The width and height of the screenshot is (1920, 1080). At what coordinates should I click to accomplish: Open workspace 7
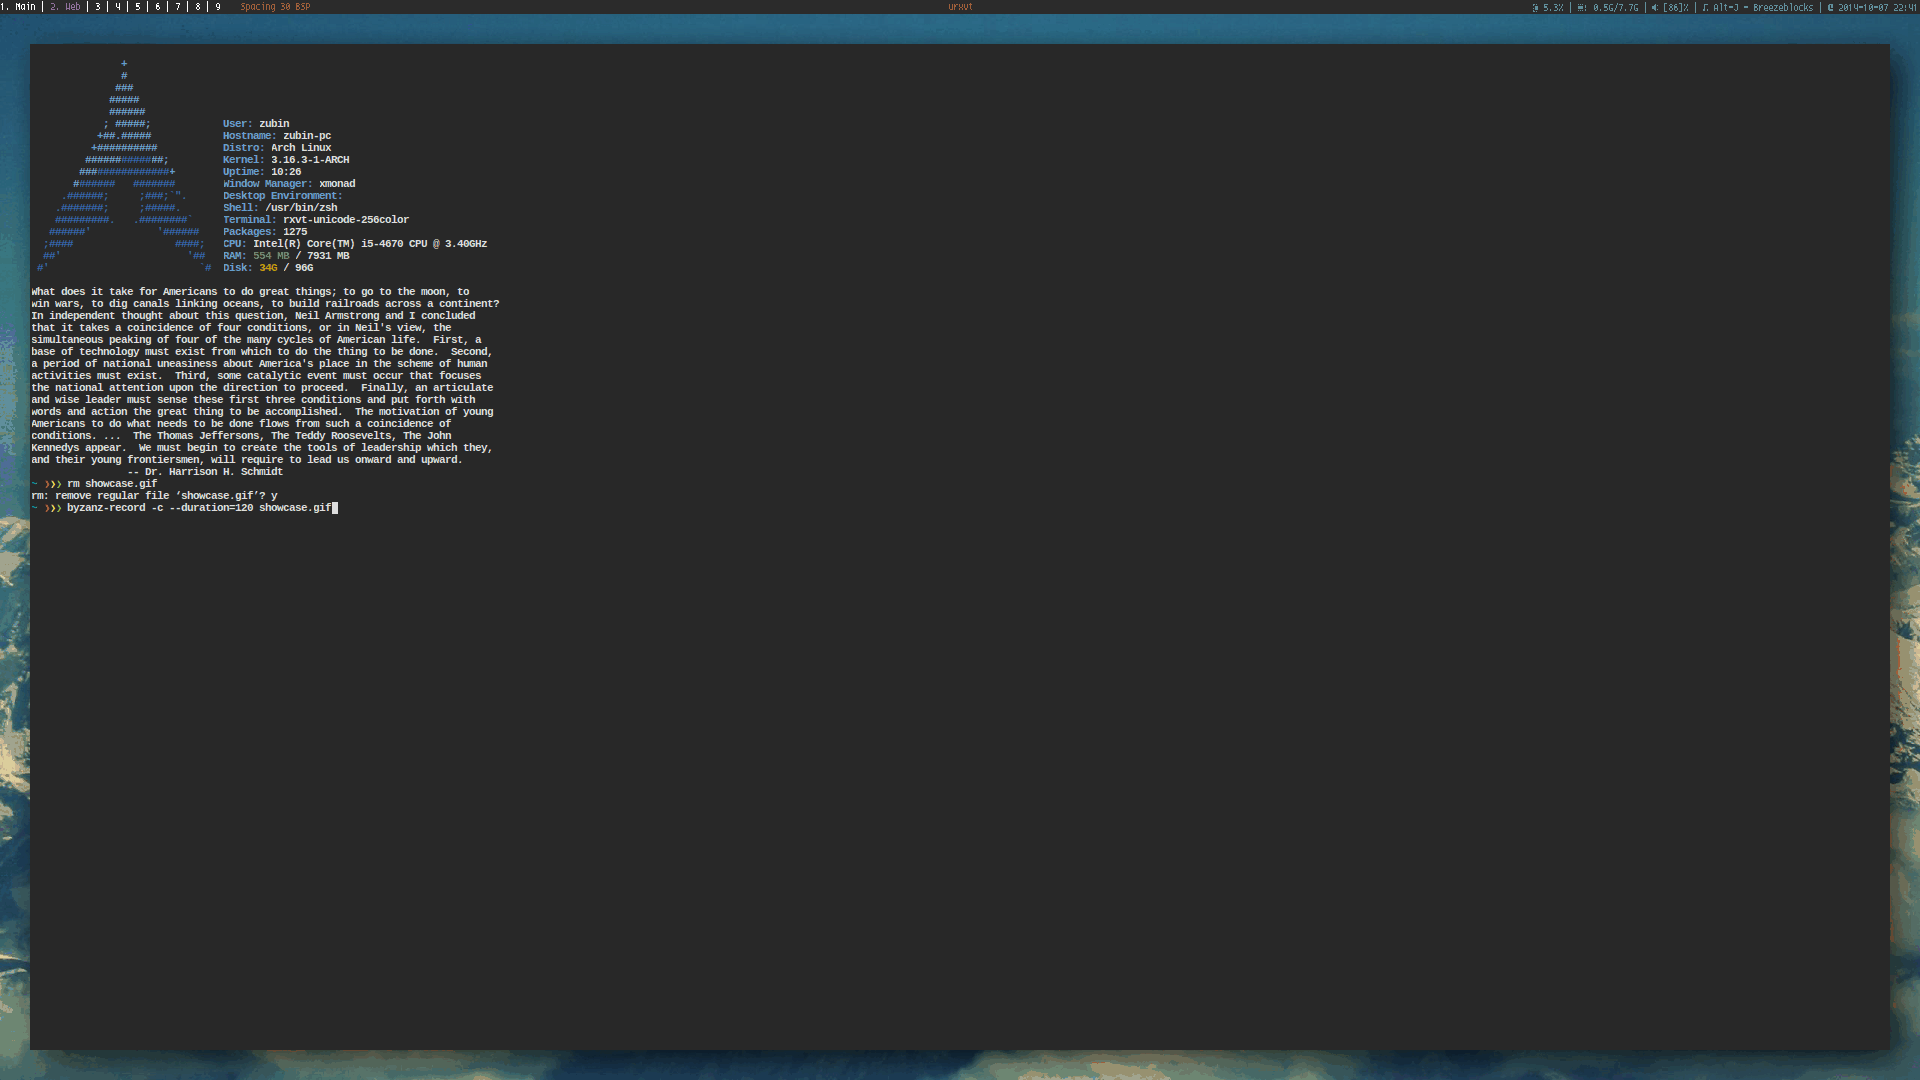click(x=178, y=7)
